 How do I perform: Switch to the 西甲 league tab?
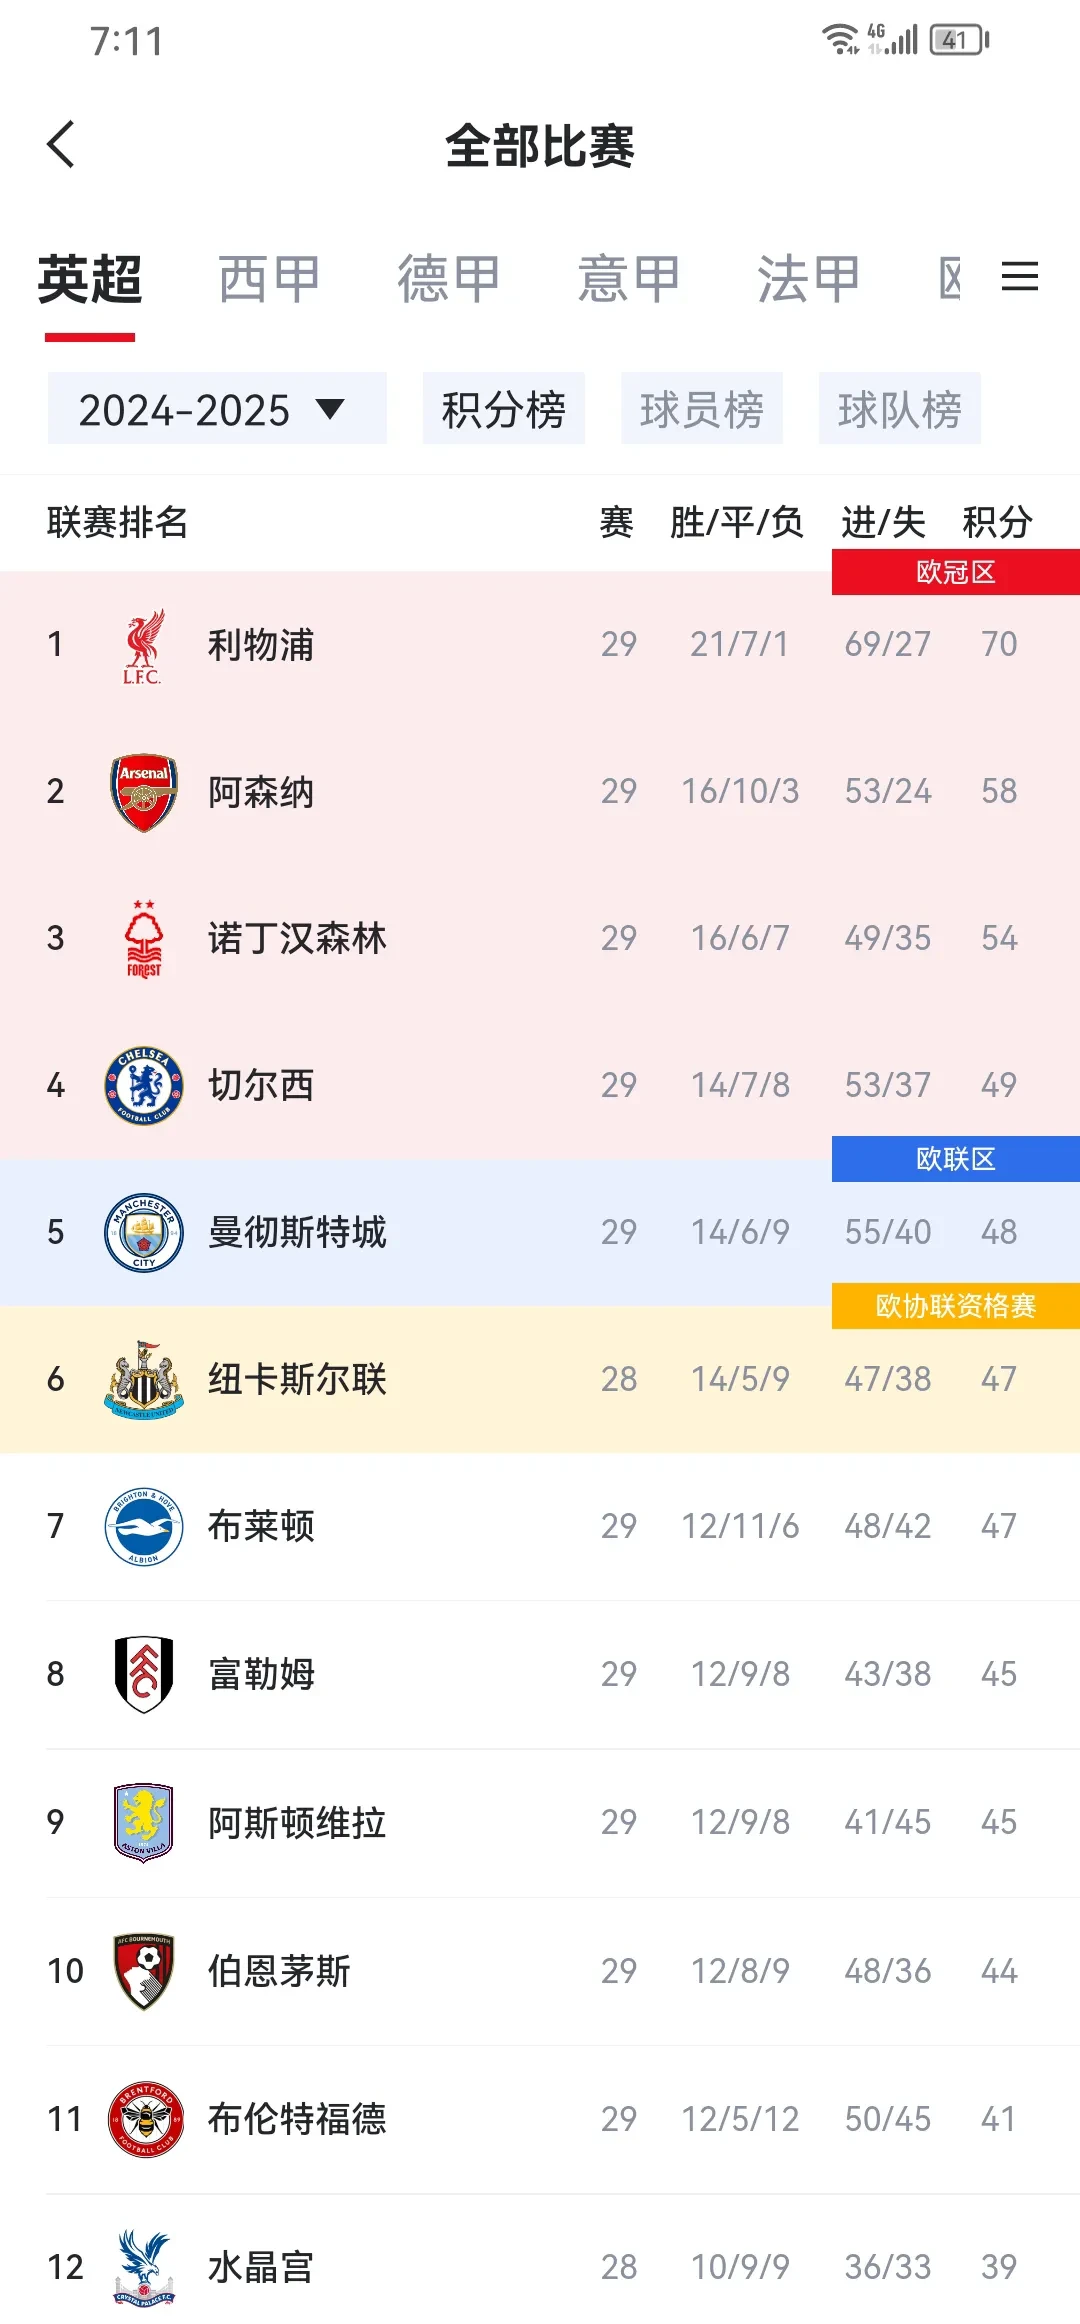point(269,279)
